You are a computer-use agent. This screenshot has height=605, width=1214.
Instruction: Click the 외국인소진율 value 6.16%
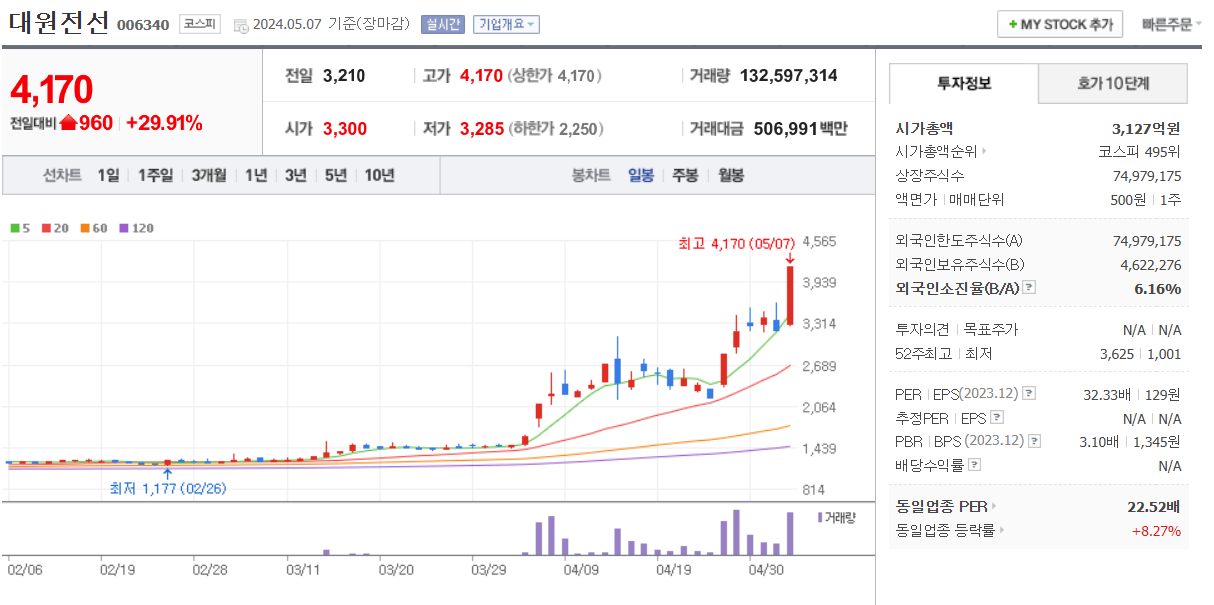(x=1158, y=288)
